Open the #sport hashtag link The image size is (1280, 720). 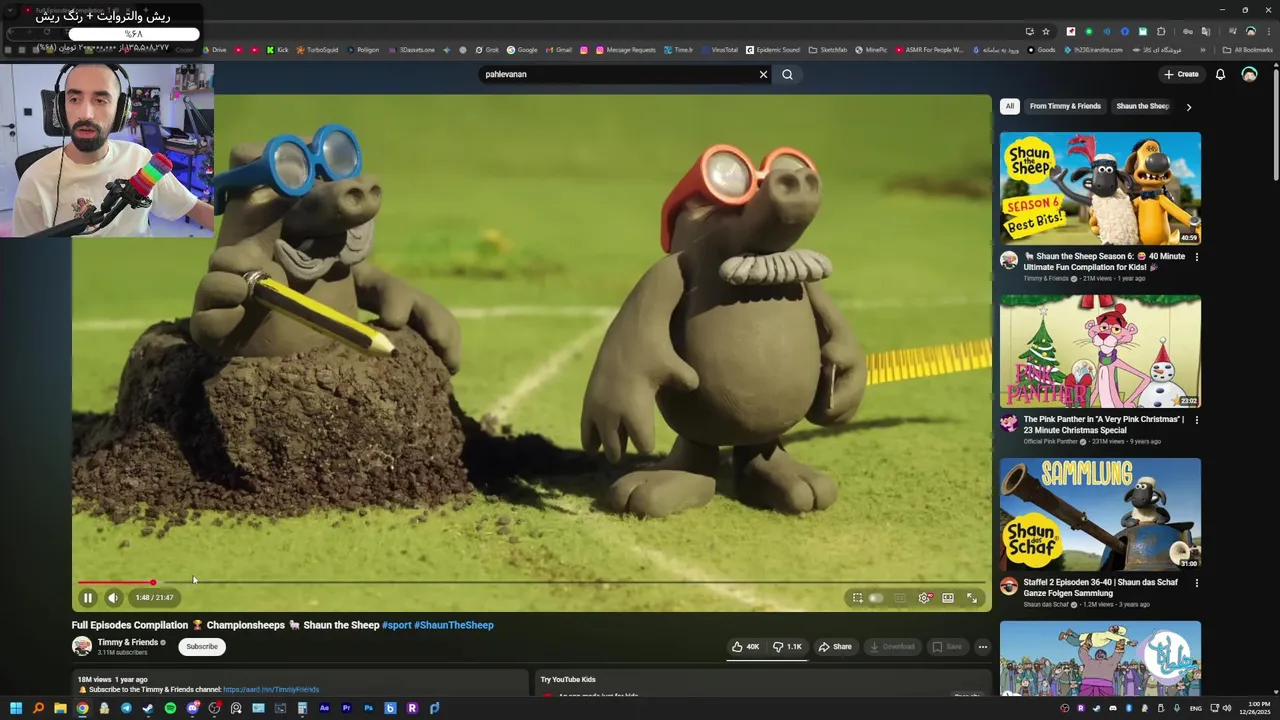[396, 625]
